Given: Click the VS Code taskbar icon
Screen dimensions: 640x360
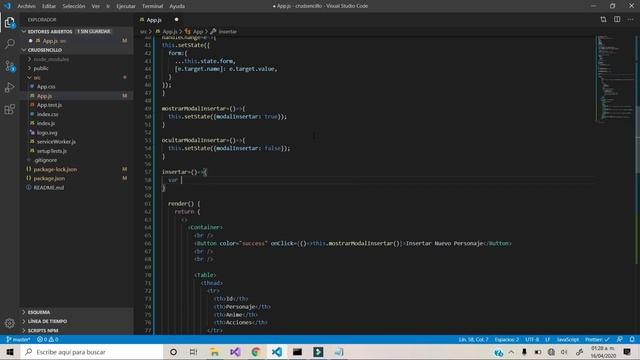Looking at the screenshot, I should point(277,352).
